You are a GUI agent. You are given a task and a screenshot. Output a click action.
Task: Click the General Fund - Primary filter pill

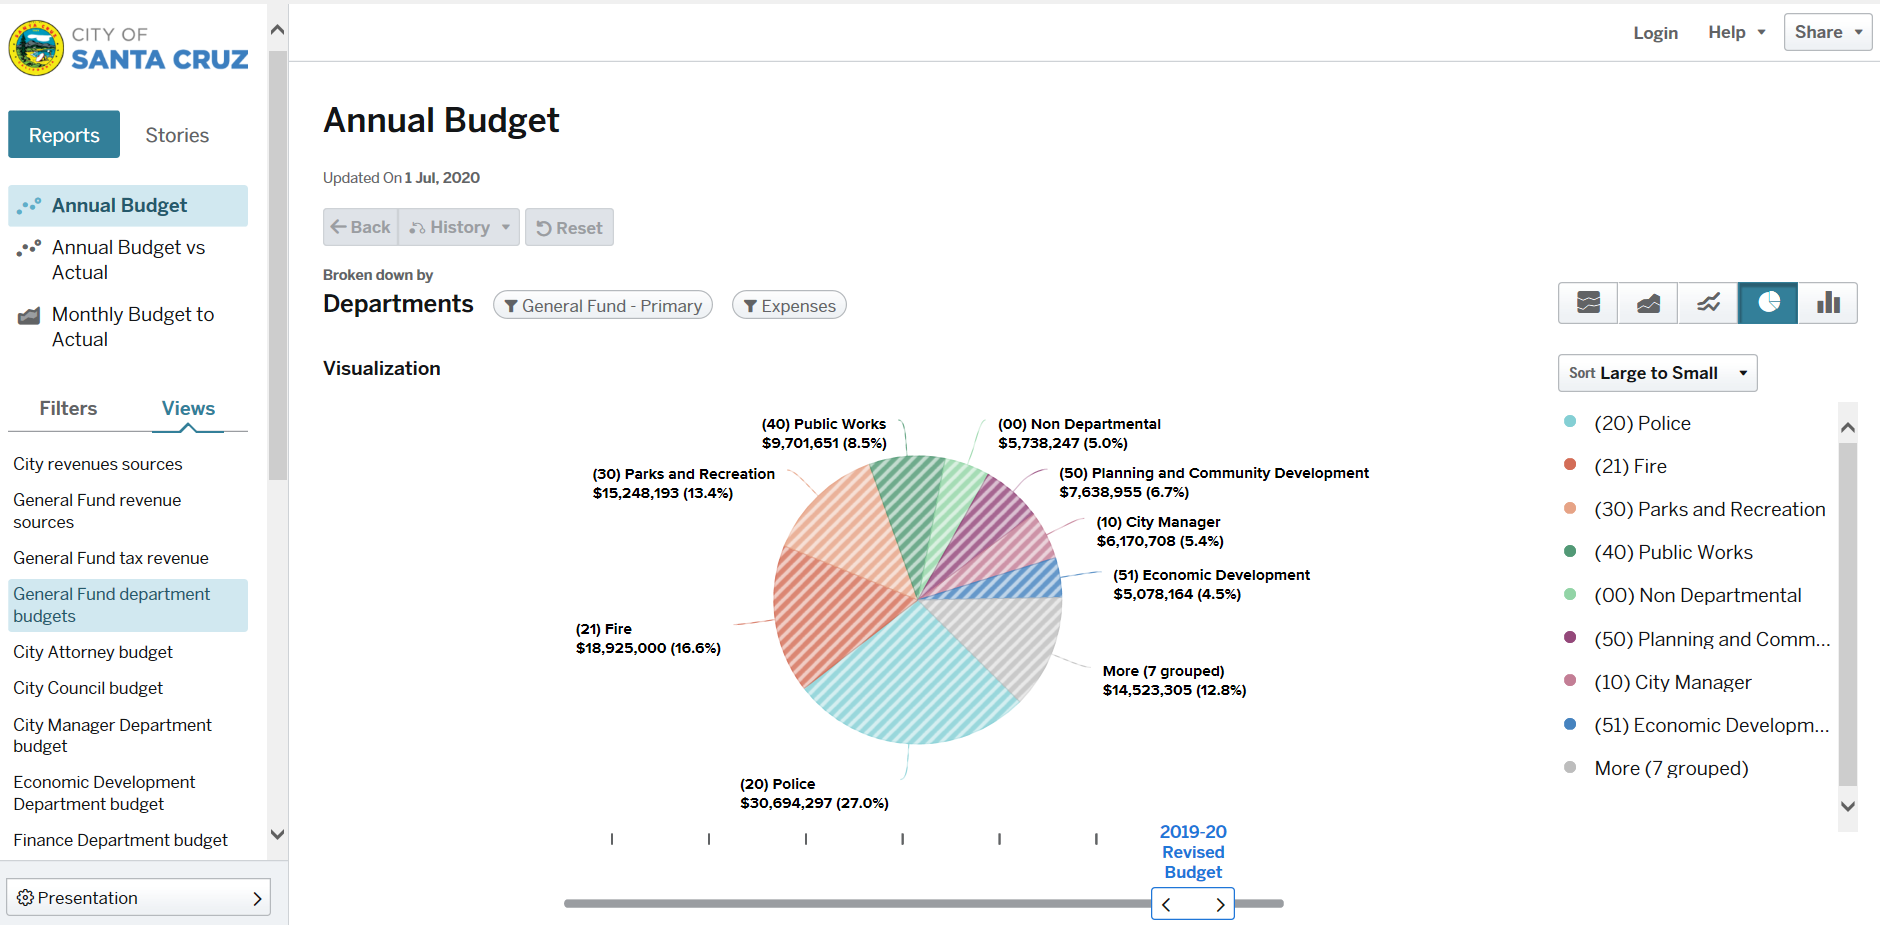pyautogui.click(x=603, y=306)
